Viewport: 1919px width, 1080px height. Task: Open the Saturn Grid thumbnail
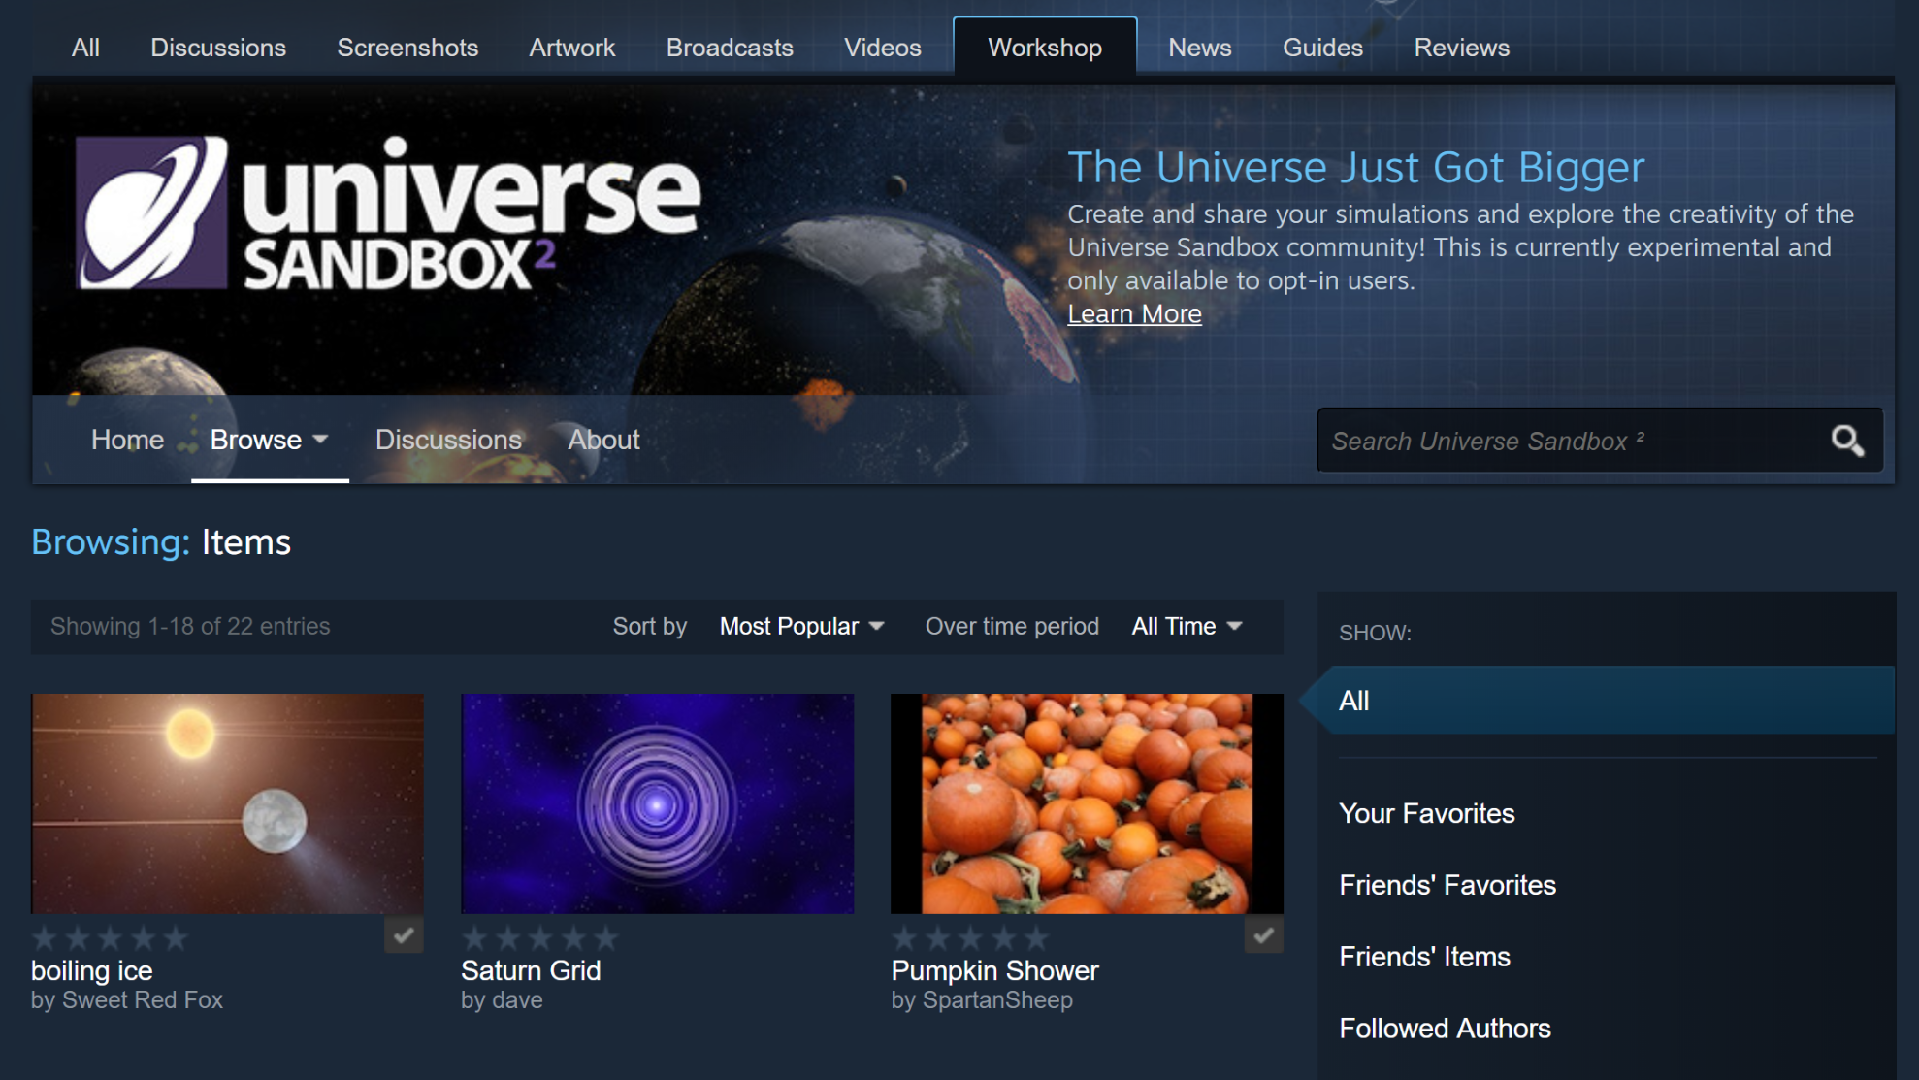[x=657, y=803]
